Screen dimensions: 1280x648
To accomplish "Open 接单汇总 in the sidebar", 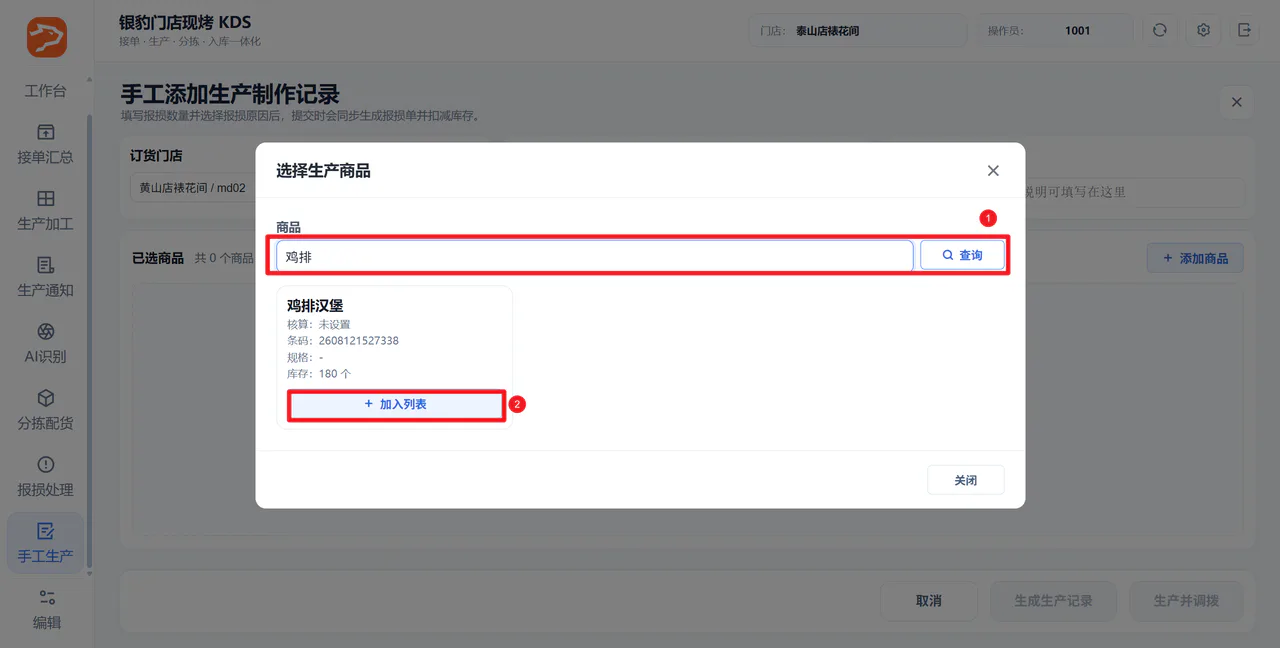I will click(45, 144).
